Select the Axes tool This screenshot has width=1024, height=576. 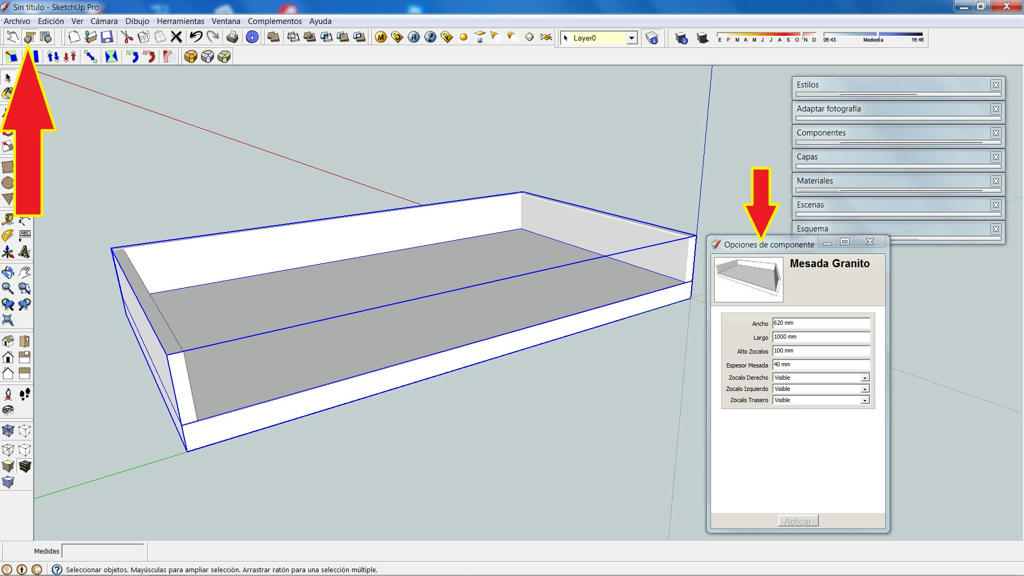click(x=8, y=251)
